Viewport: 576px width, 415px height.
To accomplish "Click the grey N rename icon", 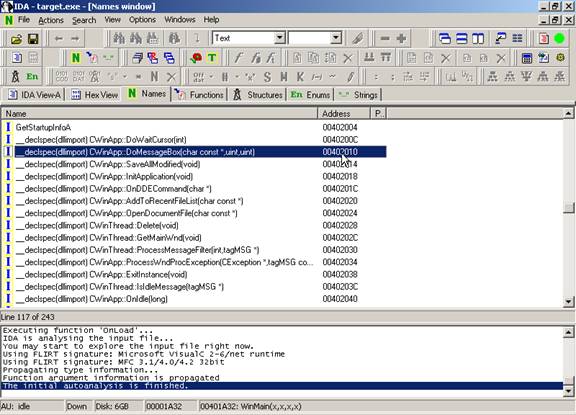I will (x=154, y=77).
